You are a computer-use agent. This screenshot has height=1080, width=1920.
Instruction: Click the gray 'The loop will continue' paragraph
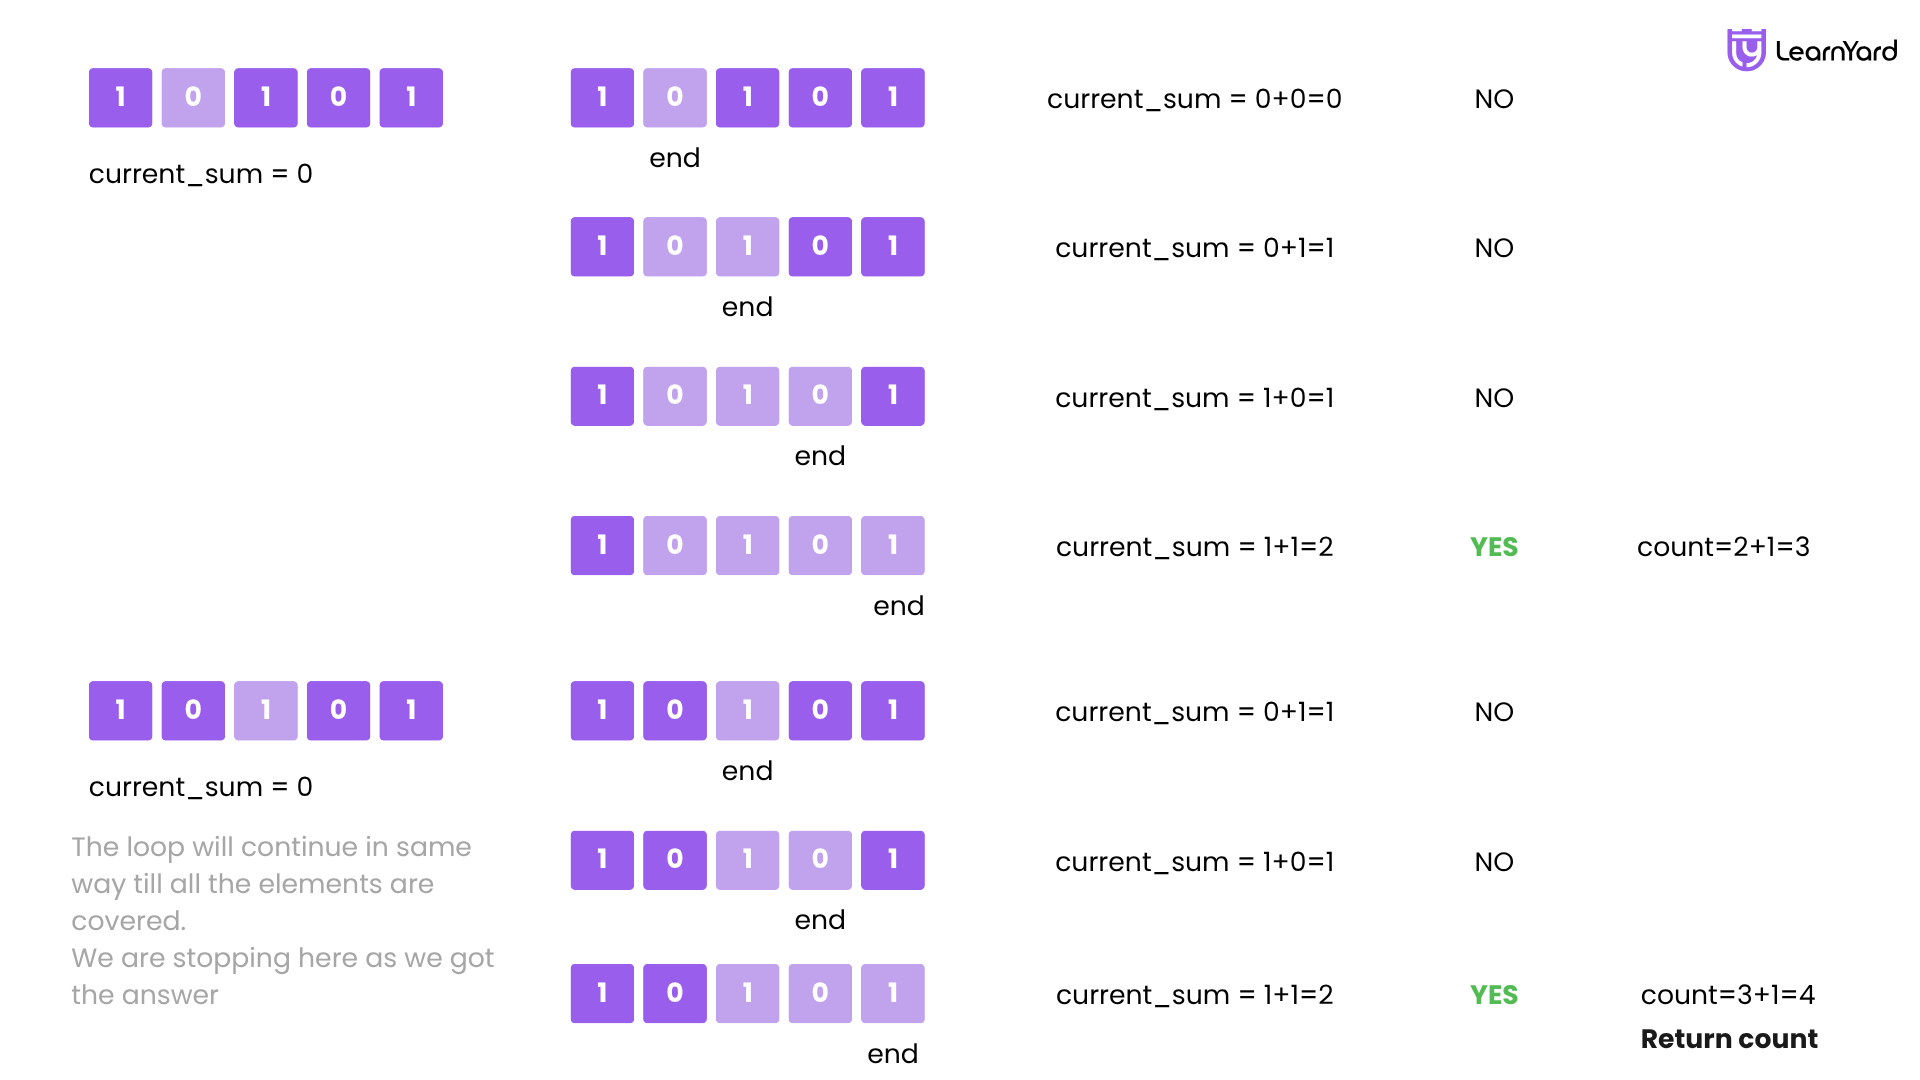point(283,920)
